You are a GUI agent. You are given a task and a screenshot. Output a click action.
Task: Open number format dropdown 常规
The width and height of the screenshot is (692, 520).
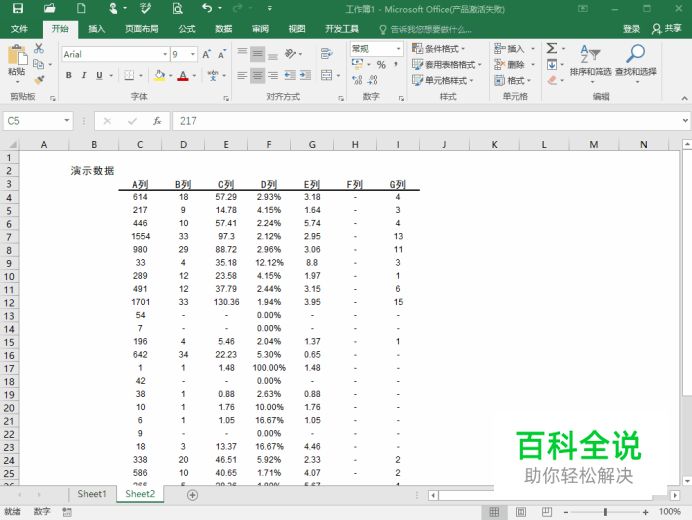click(399, 49)
